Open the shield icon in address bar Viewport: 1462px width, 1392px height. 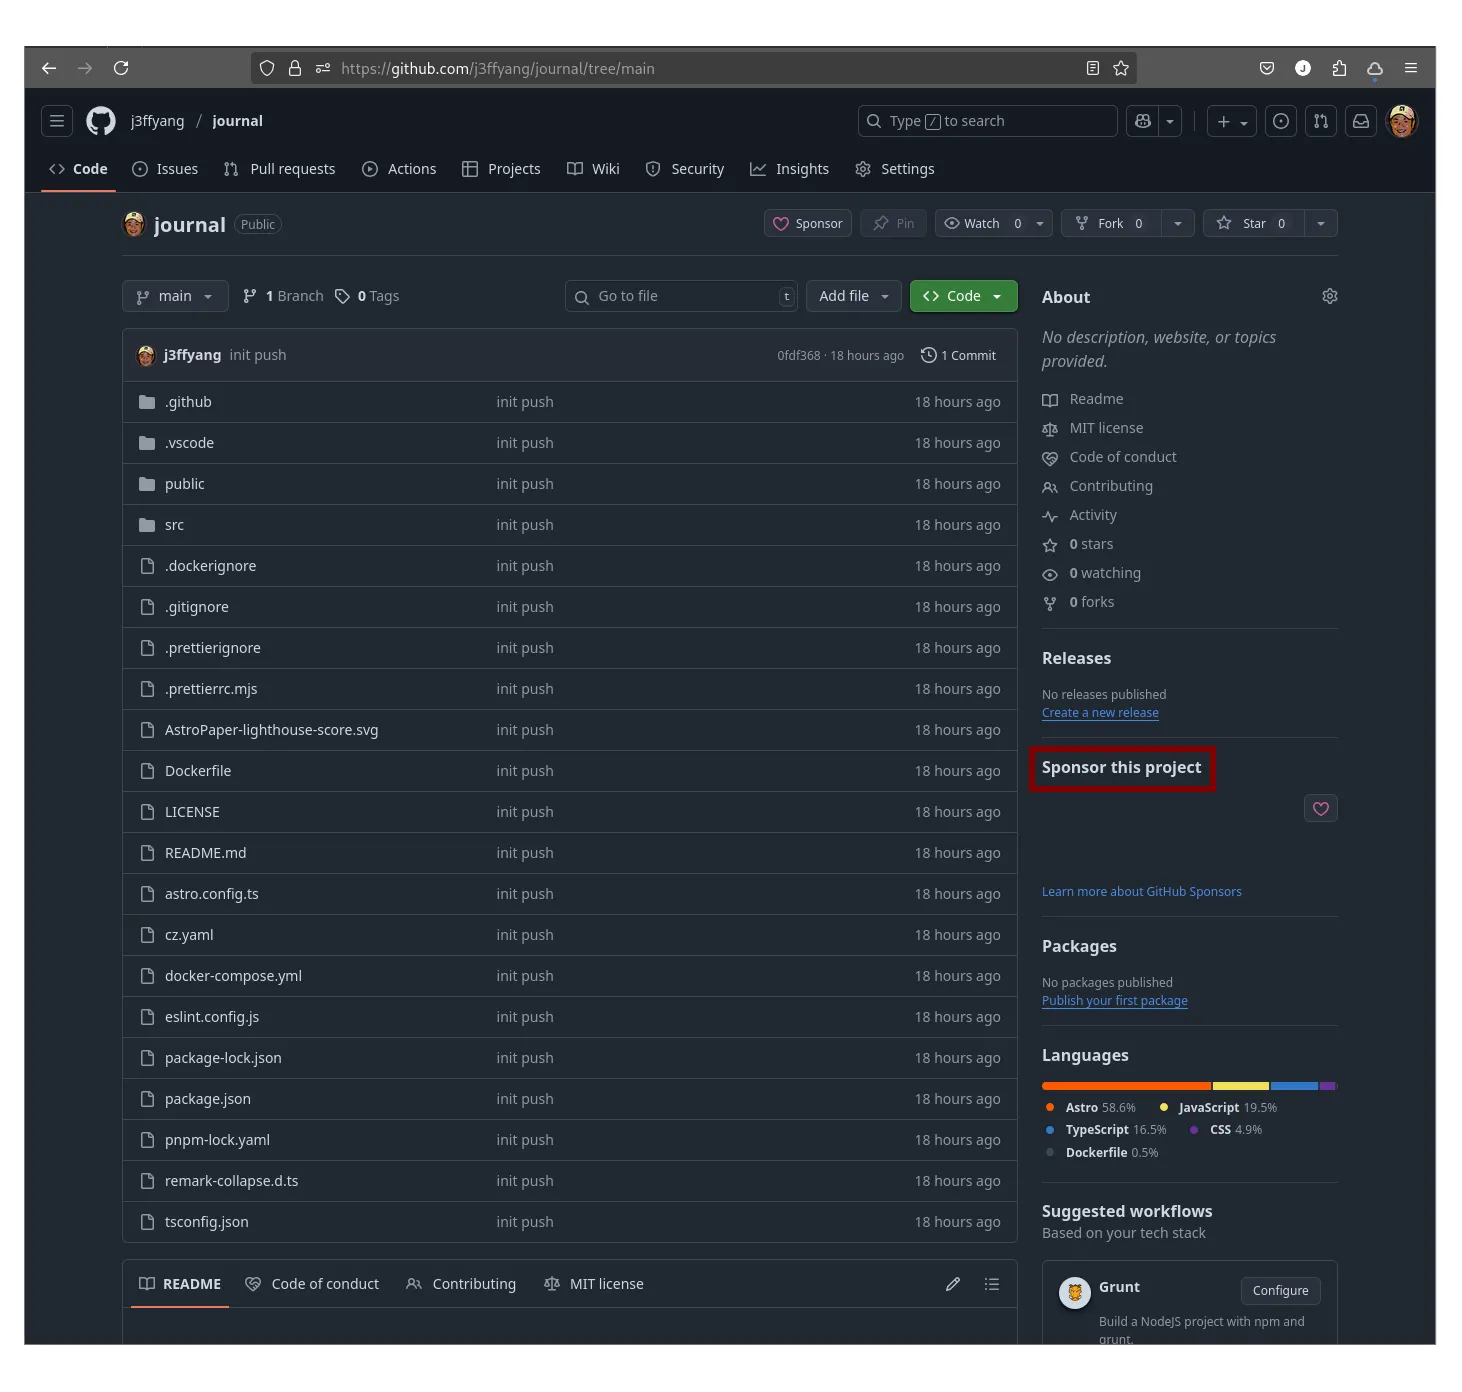point(267,68)
